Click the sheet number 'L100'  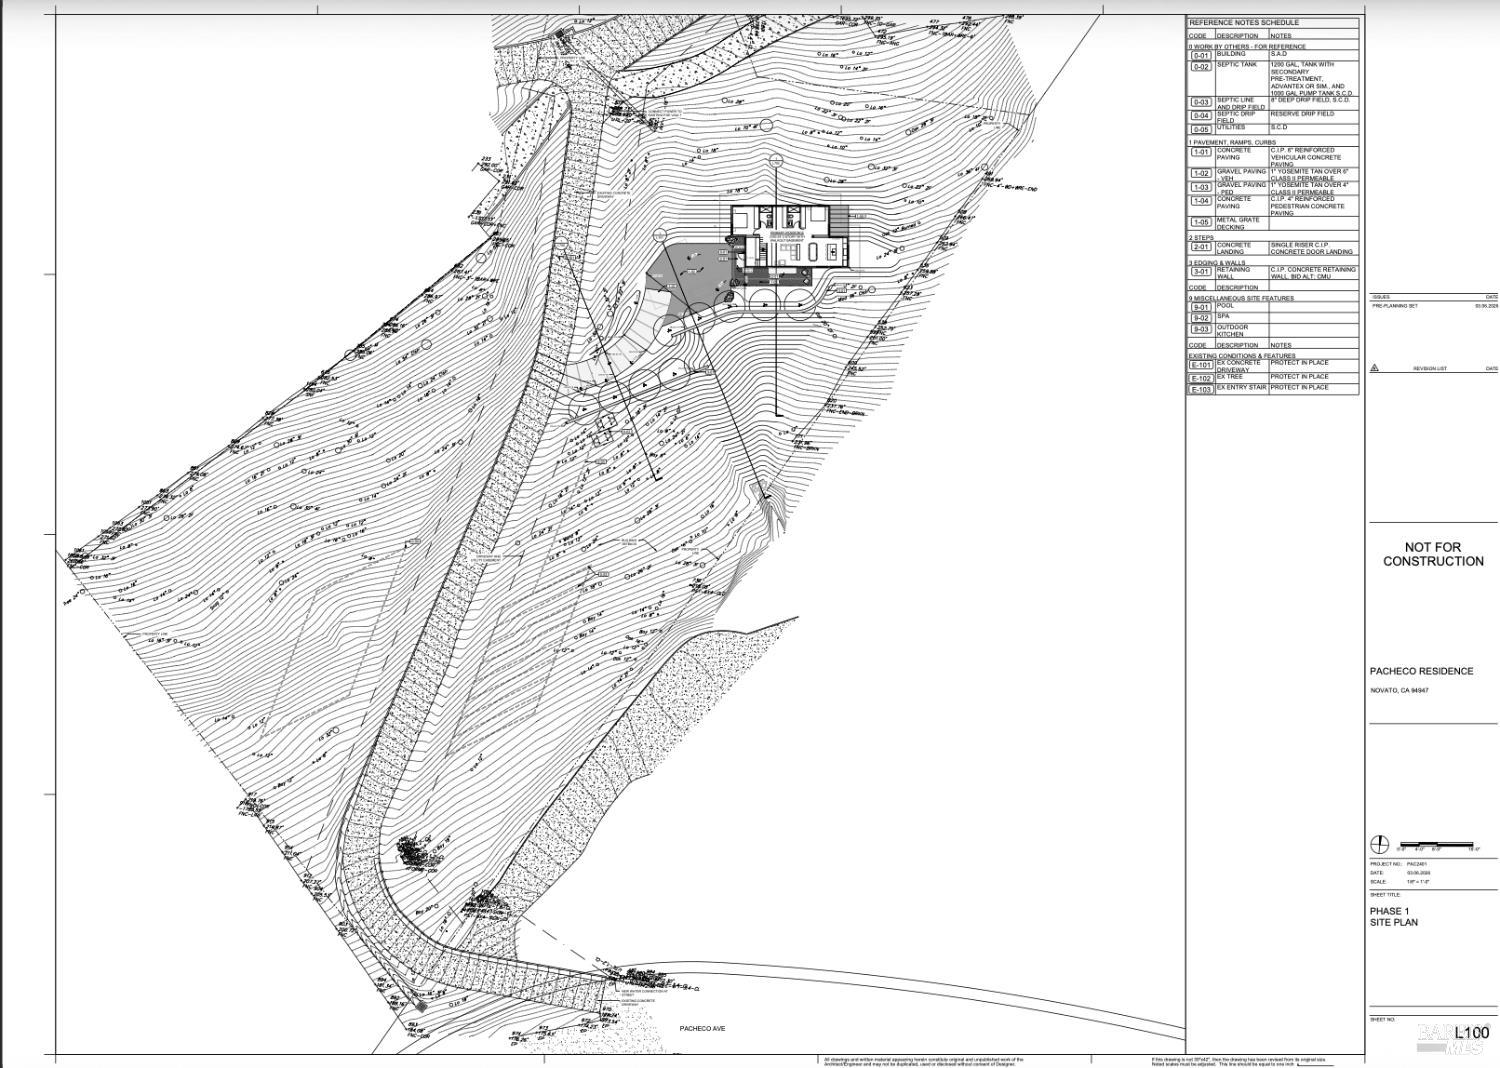pos(1472,1033)
